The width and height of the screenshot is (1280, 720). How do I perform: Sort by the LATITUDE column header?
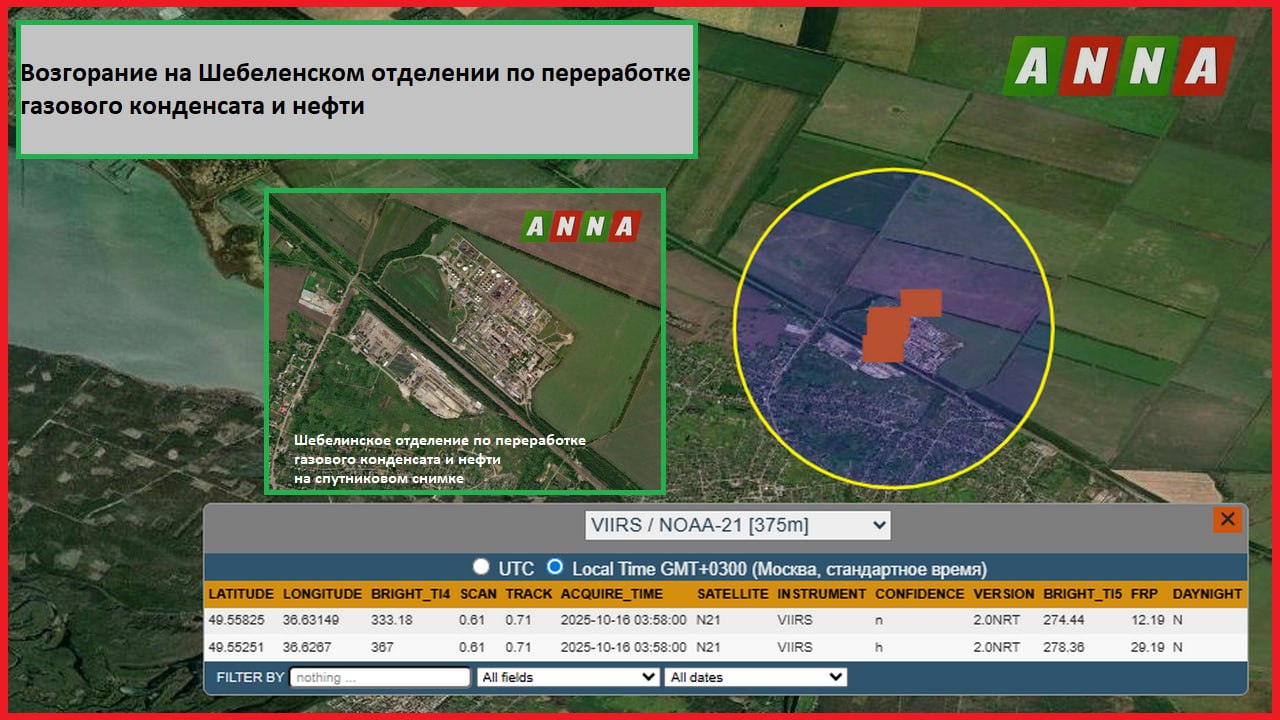pos(241,594)
